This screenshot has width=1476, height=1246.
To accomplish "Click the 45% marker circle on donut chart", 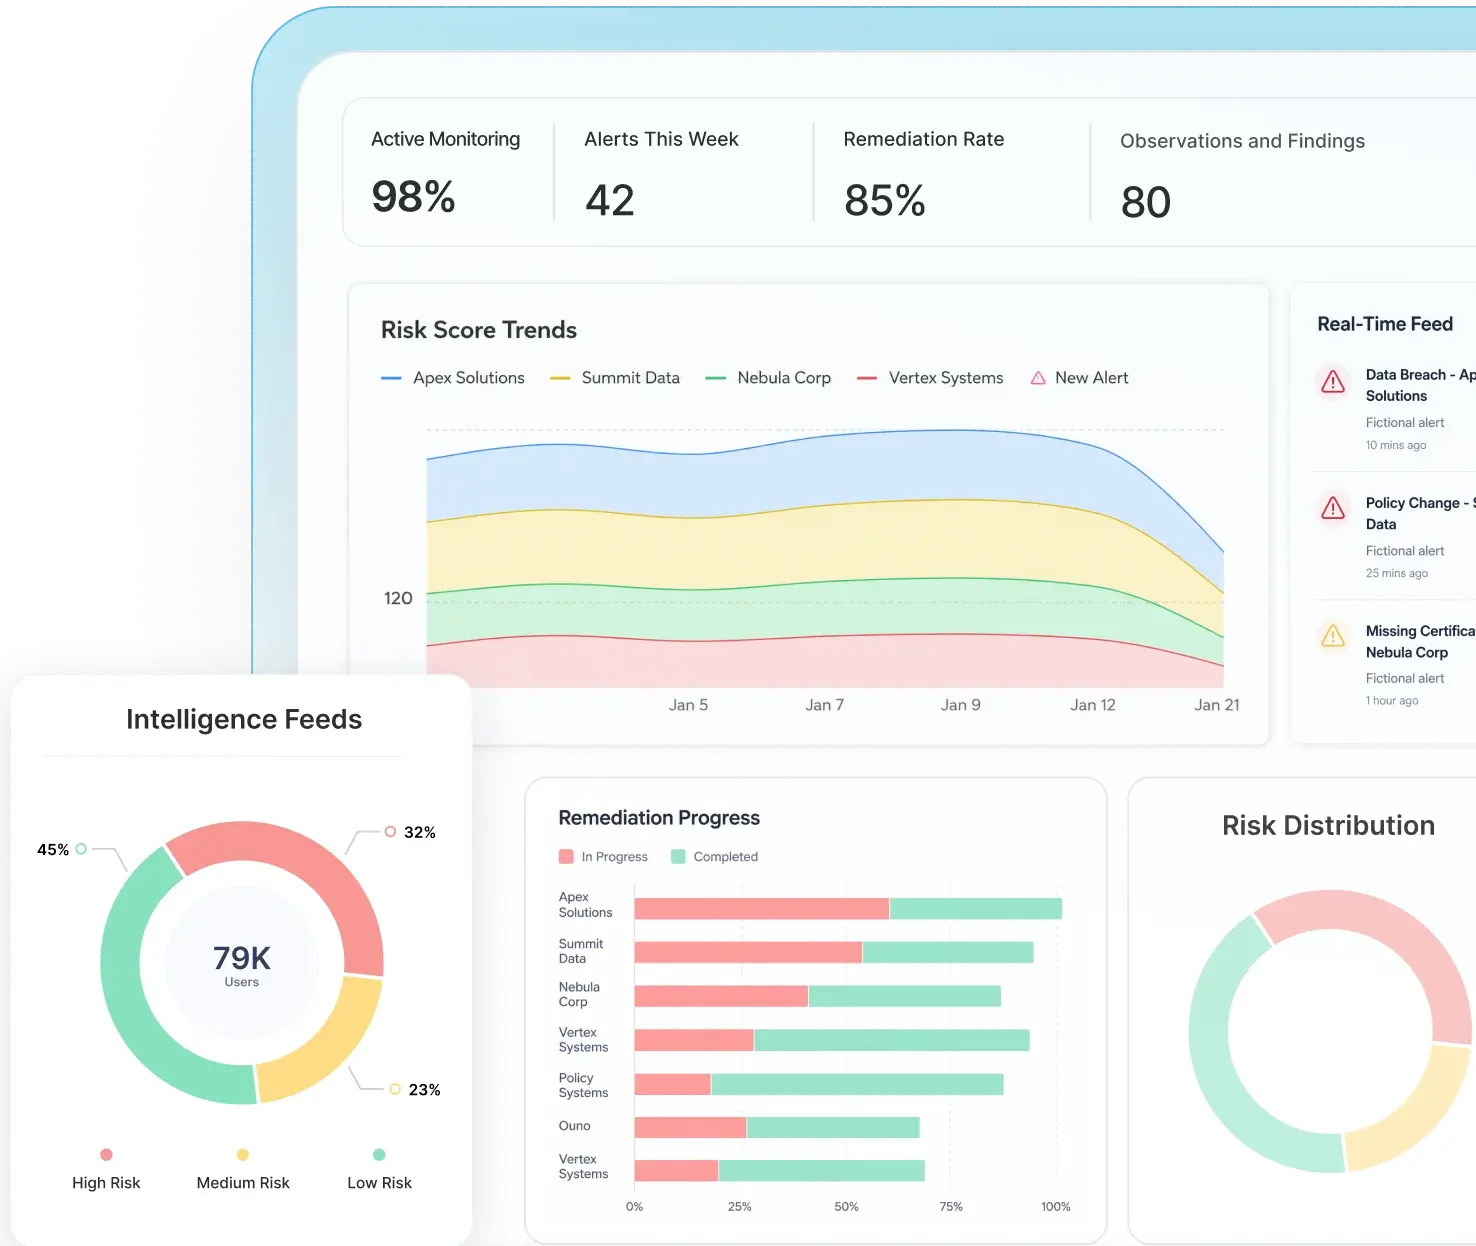I will pyautogui.click(x=81, y=849).
